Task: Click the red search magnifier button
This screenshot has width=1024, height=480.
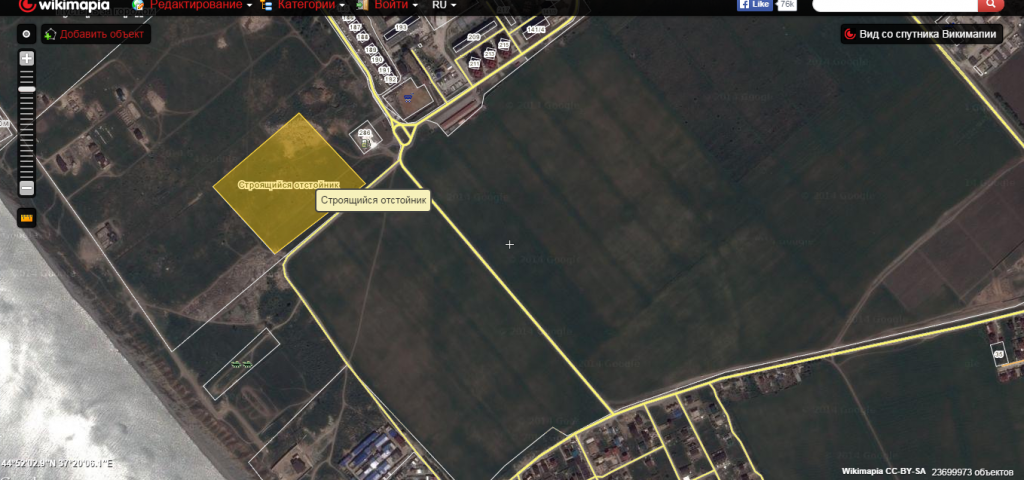Action: pos(990,5)
